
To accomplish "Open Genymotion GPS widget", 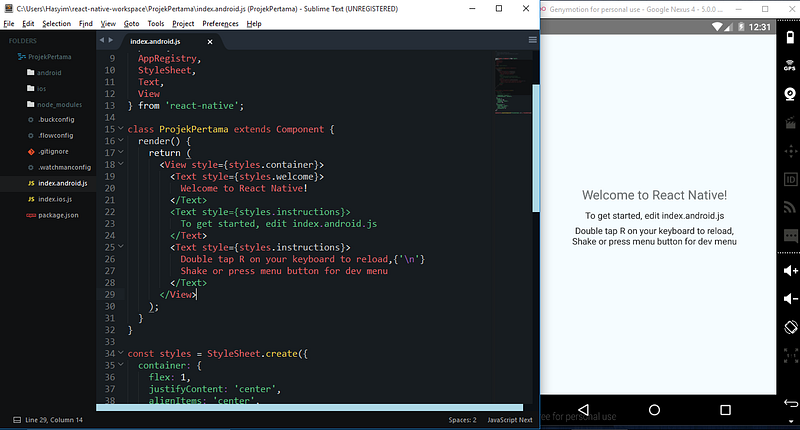I will [x=790, y=65].
